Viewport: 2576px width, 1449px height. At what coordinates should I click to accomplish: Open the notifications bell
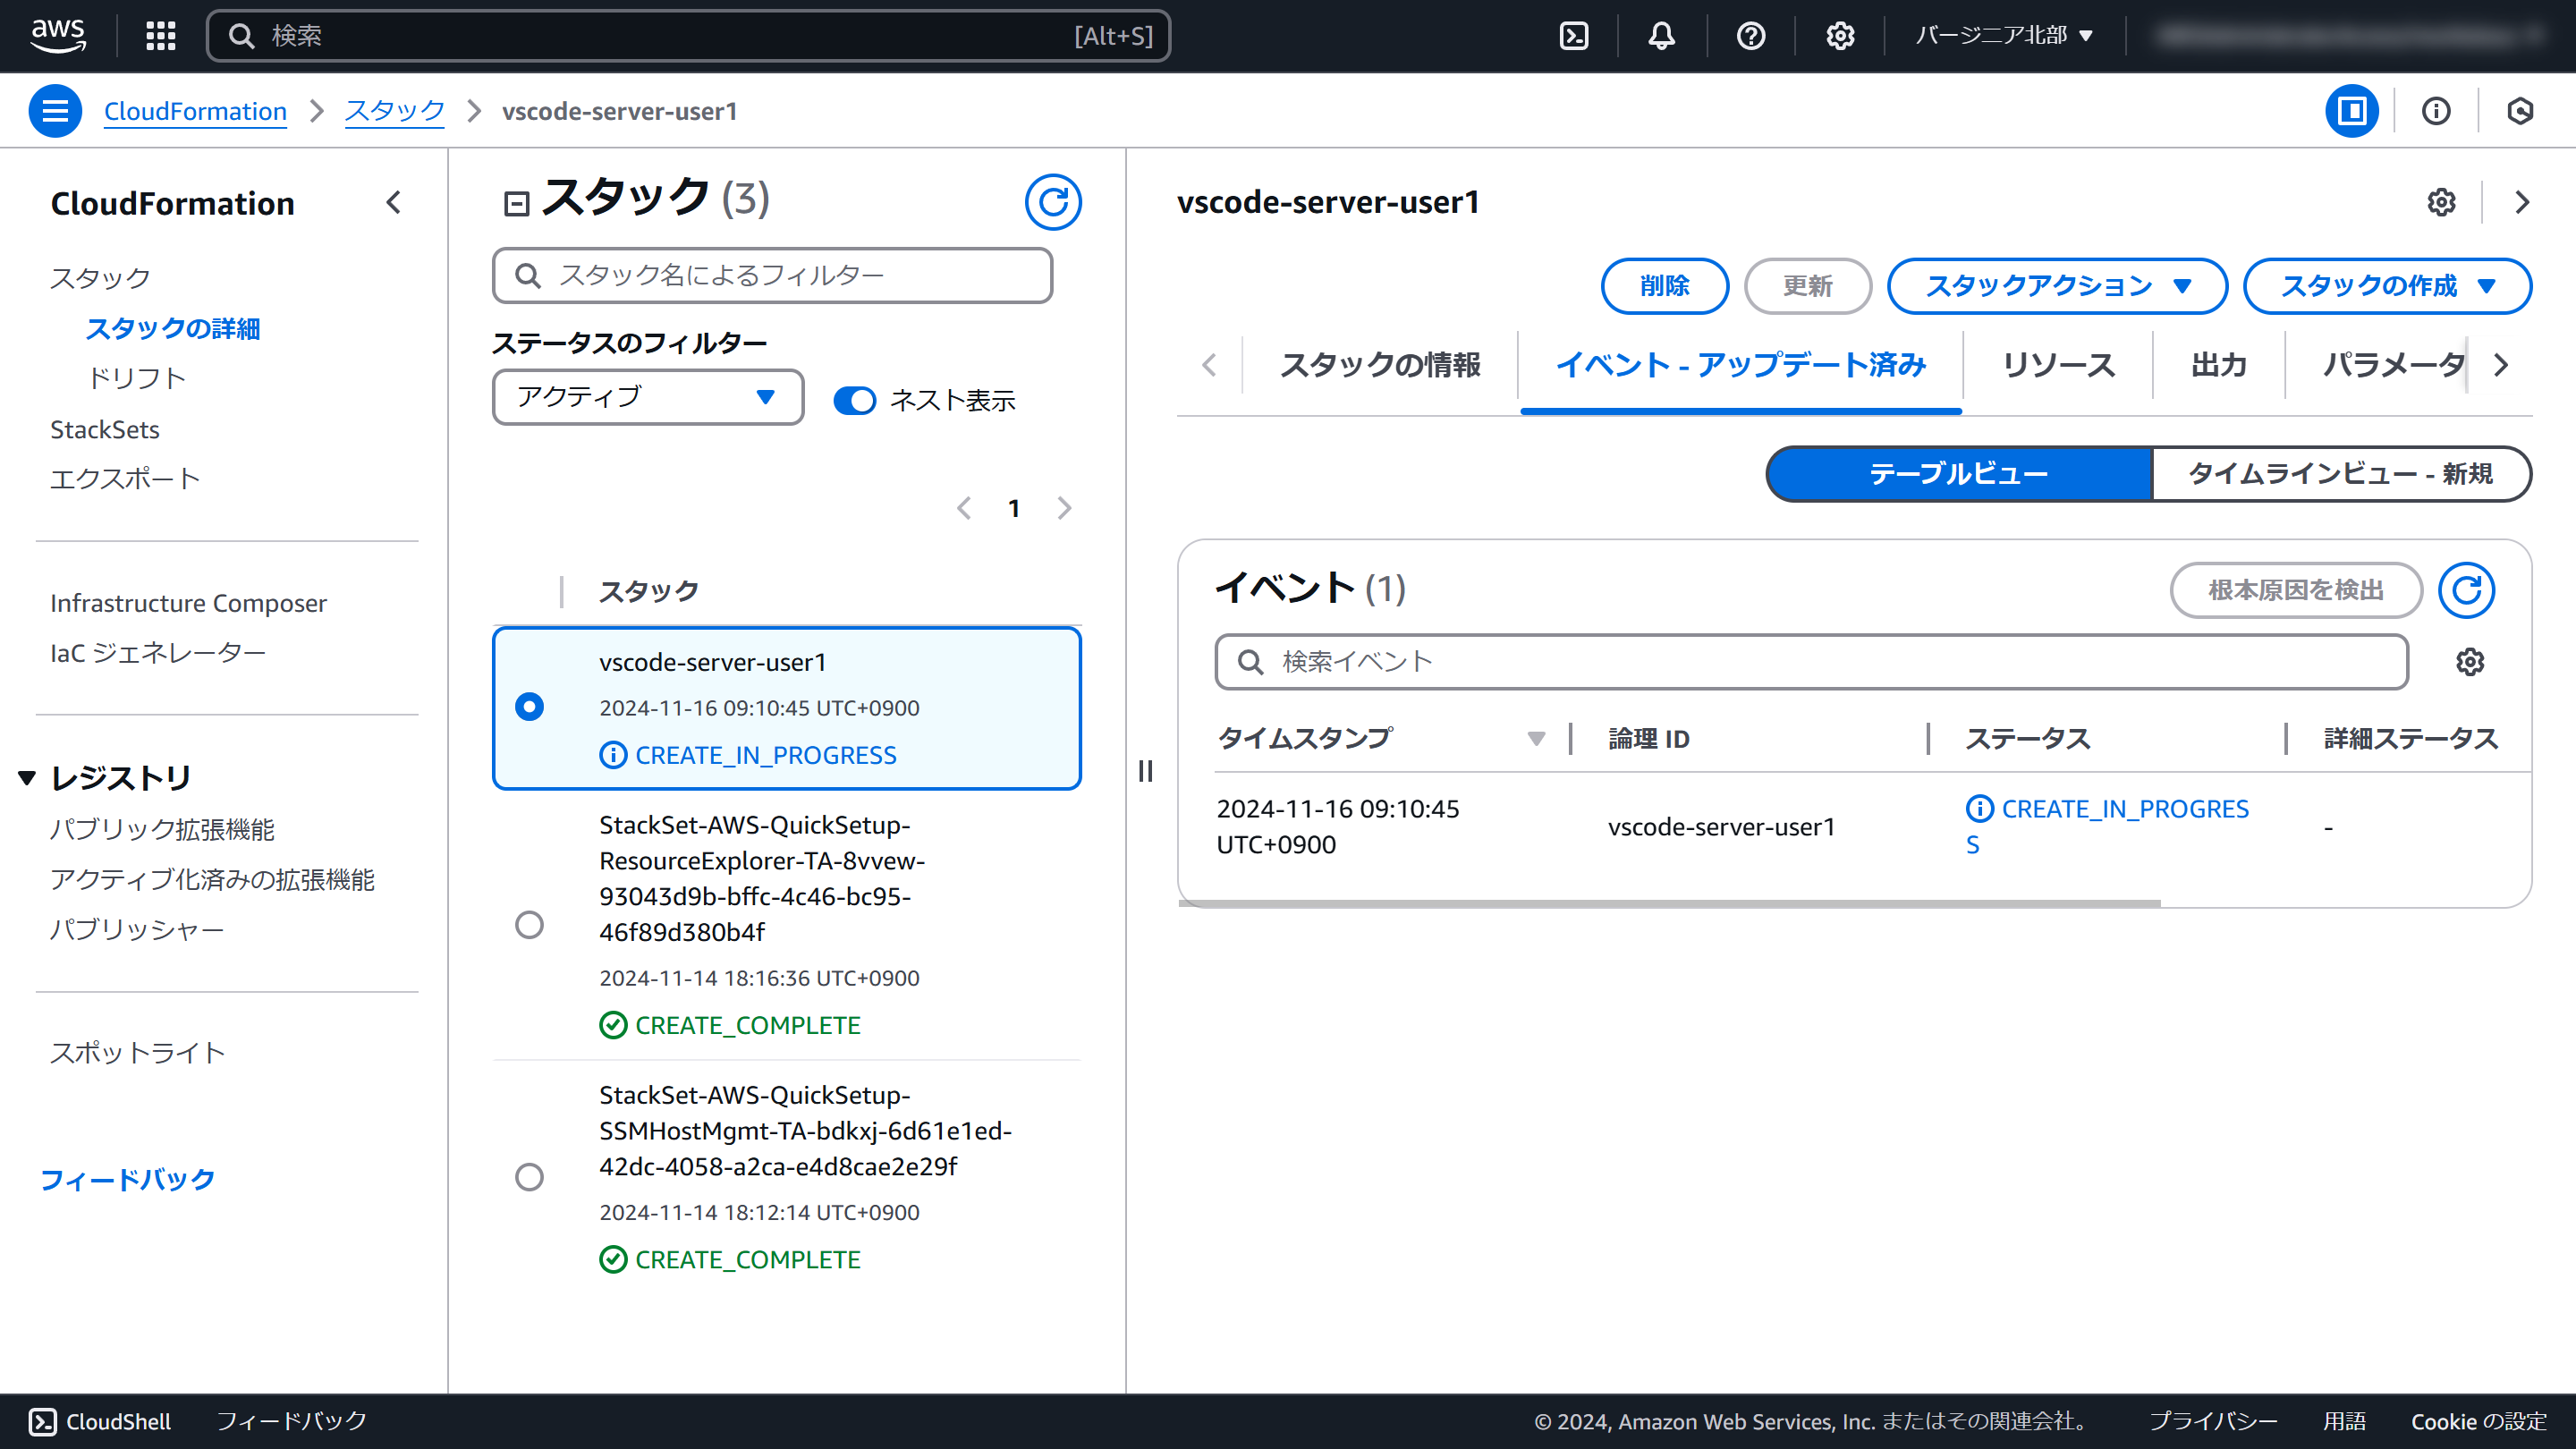(x=1661, y=36)
